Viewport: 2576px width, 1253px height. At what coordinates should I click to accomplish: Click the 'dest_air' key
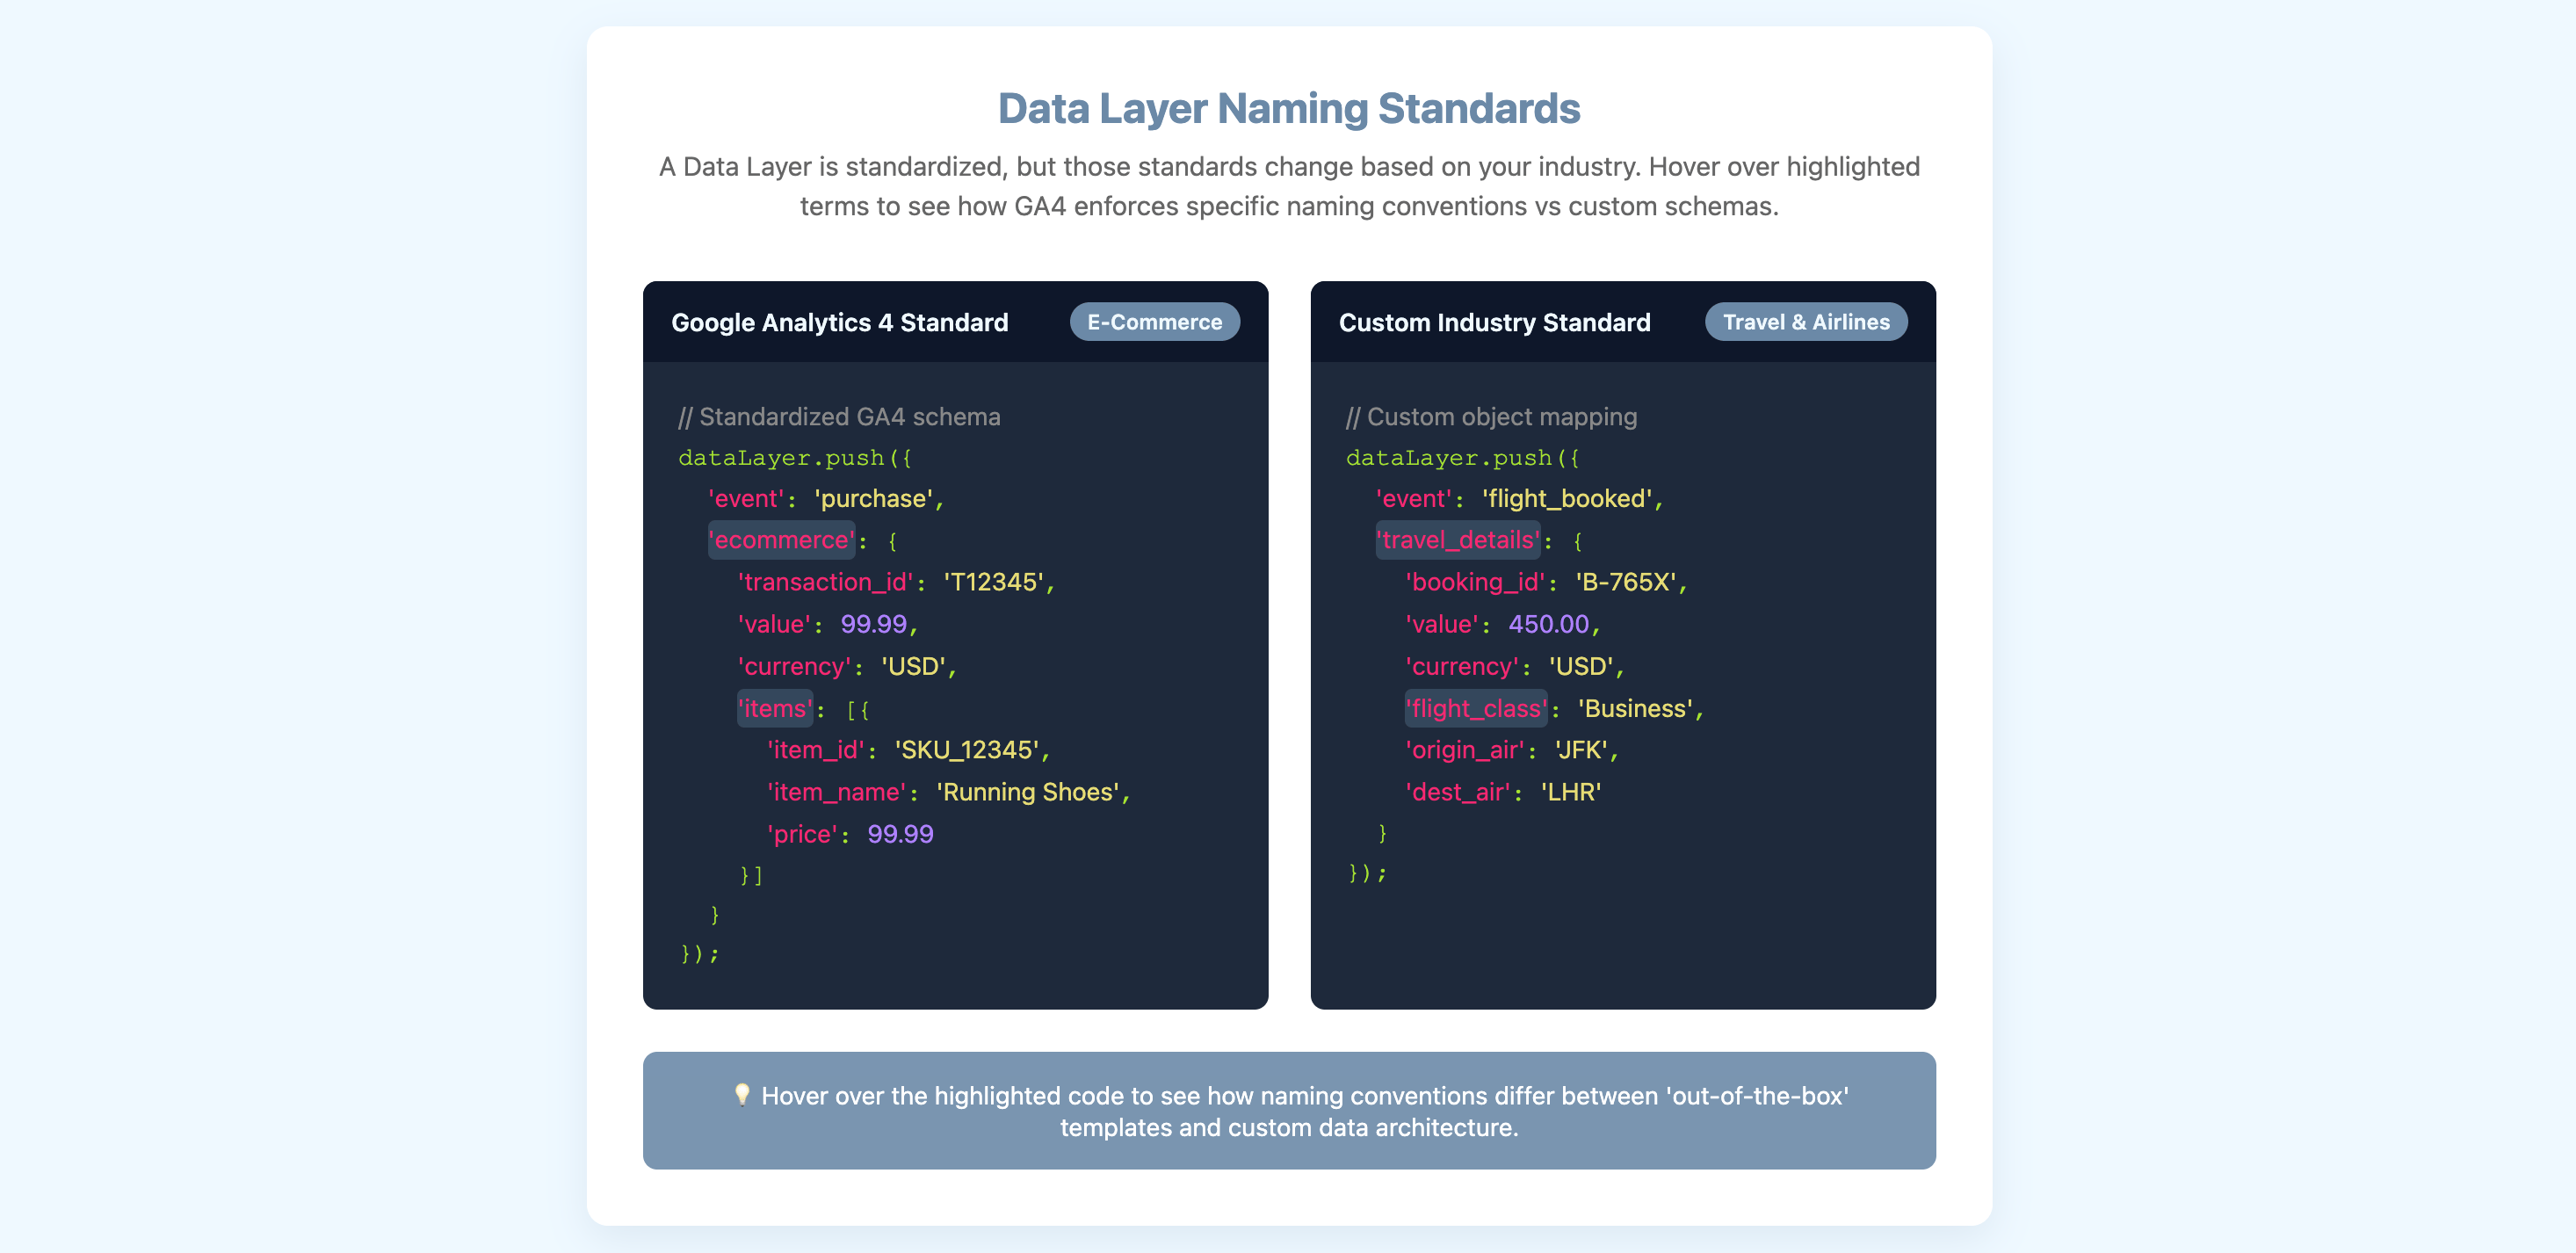1457,792
